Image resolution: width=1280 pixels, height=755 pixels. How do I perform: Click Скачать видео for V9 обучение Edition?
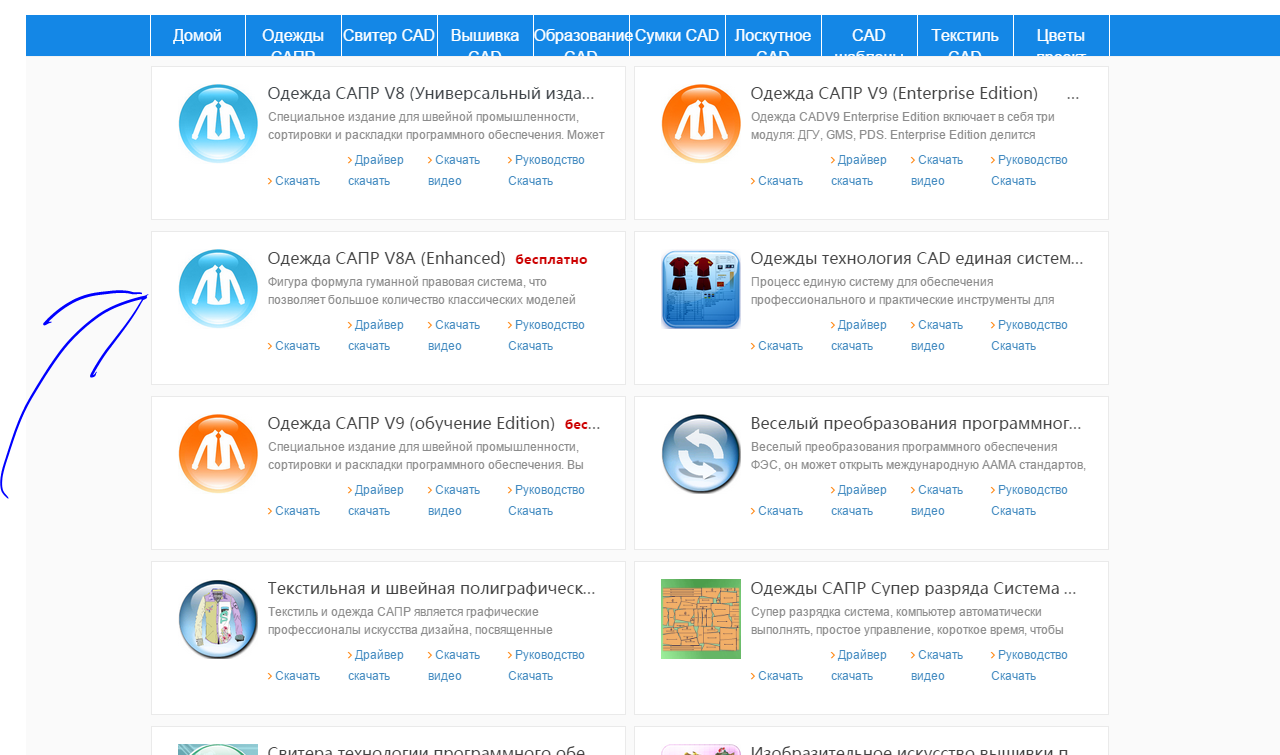(454, 500)
